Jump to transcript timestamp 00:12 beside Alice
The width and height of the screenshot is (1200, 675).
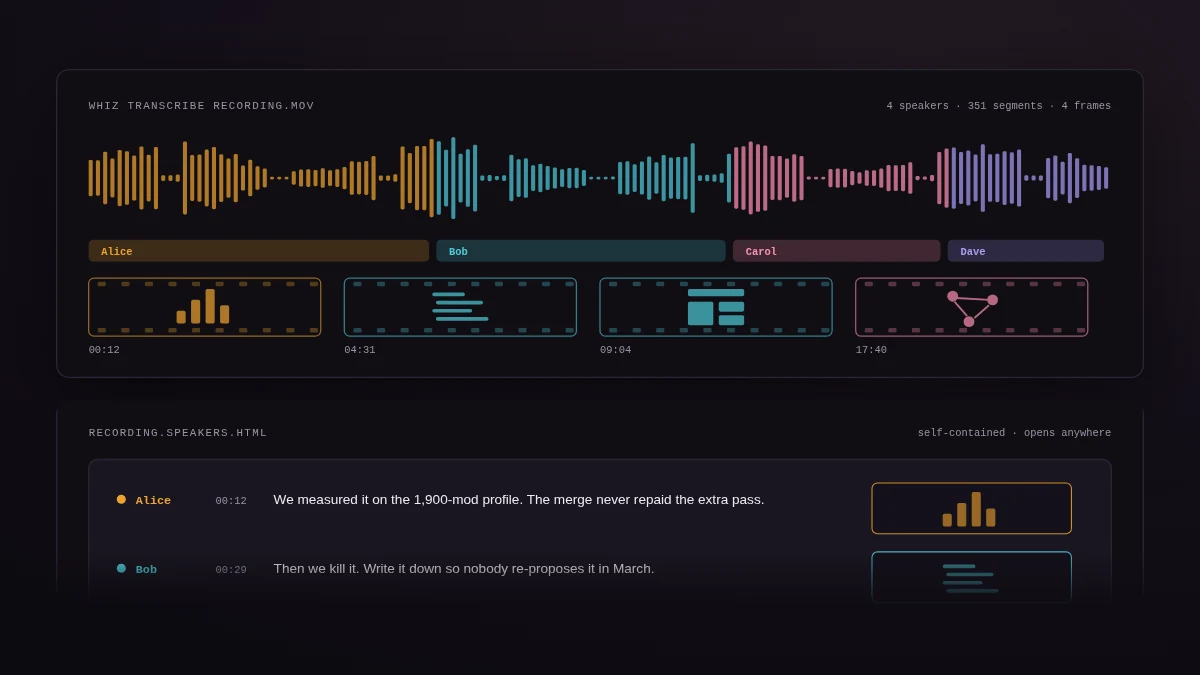231,501
